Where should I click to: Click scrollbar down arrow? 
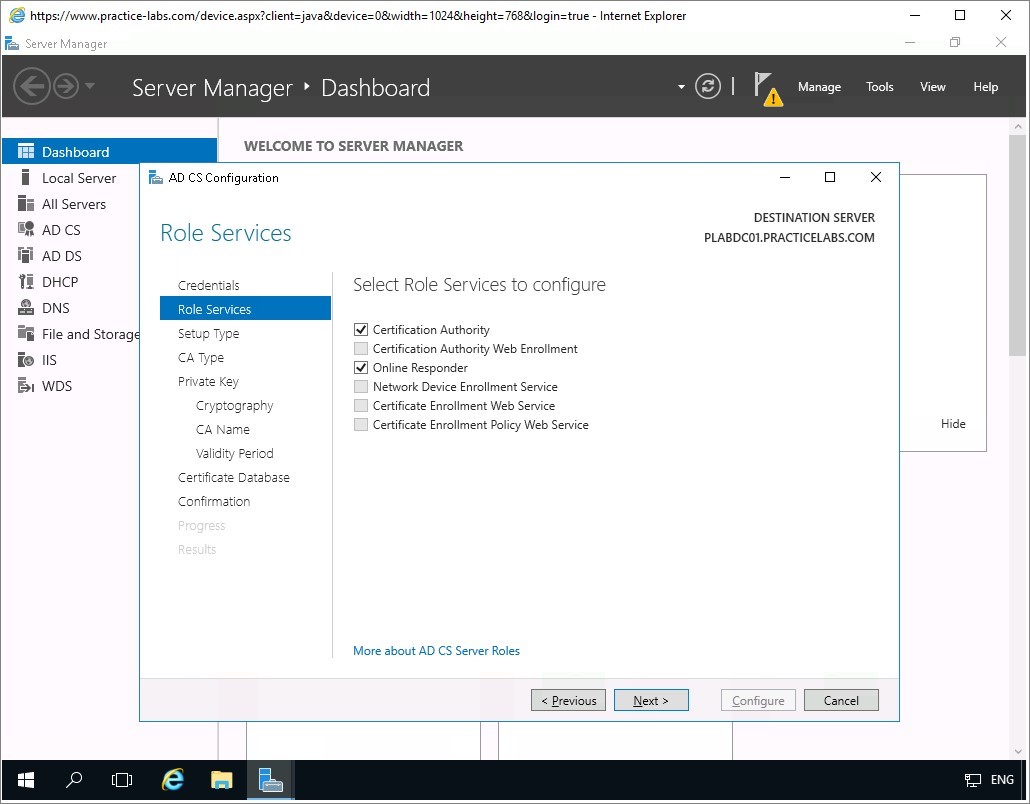coord(1018,751)
